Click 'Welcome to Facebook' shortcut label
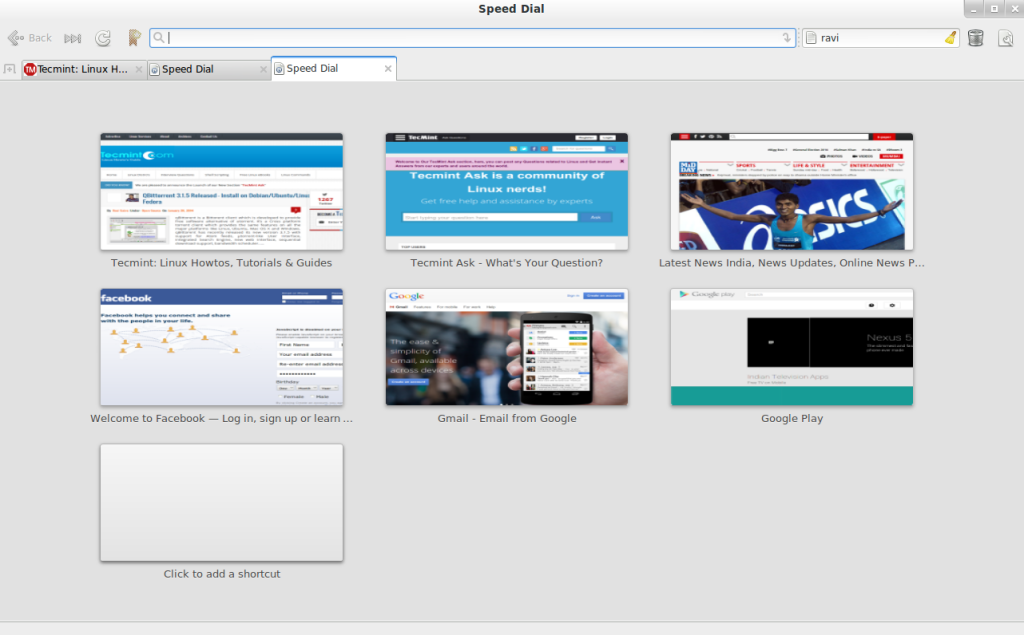The image size is (1024, 635). click(221, 418)
